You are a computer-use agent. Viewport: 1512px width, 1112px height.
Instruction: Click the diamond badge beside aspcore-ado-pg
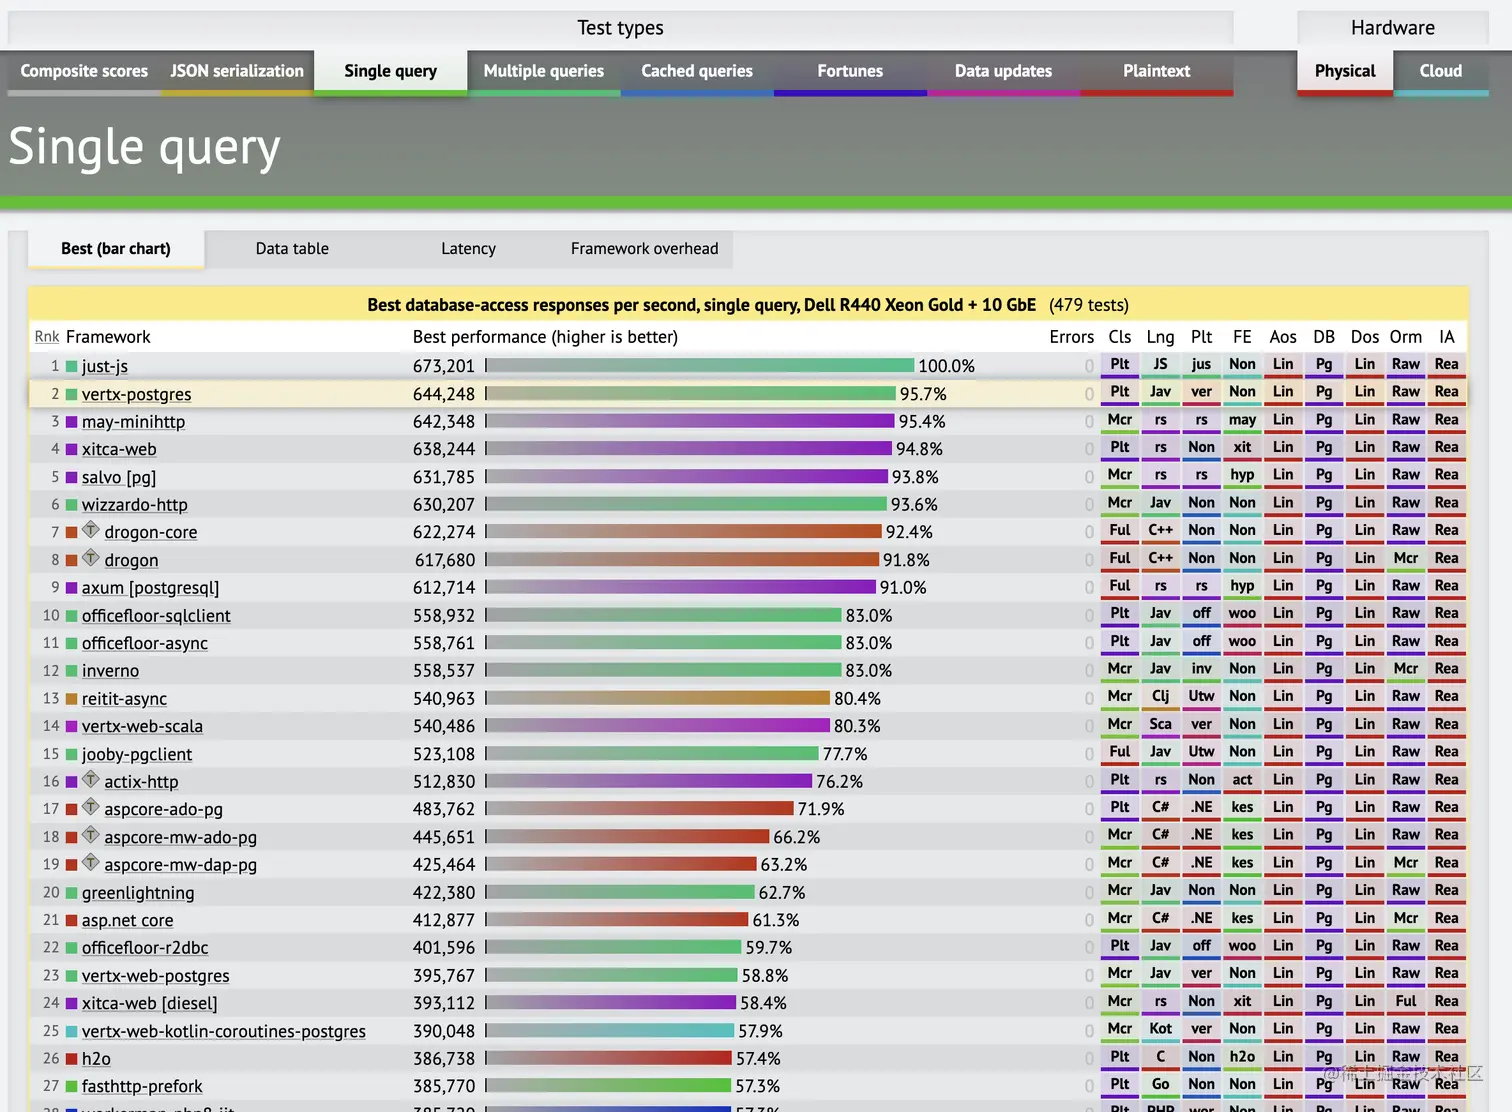[90, 807]
